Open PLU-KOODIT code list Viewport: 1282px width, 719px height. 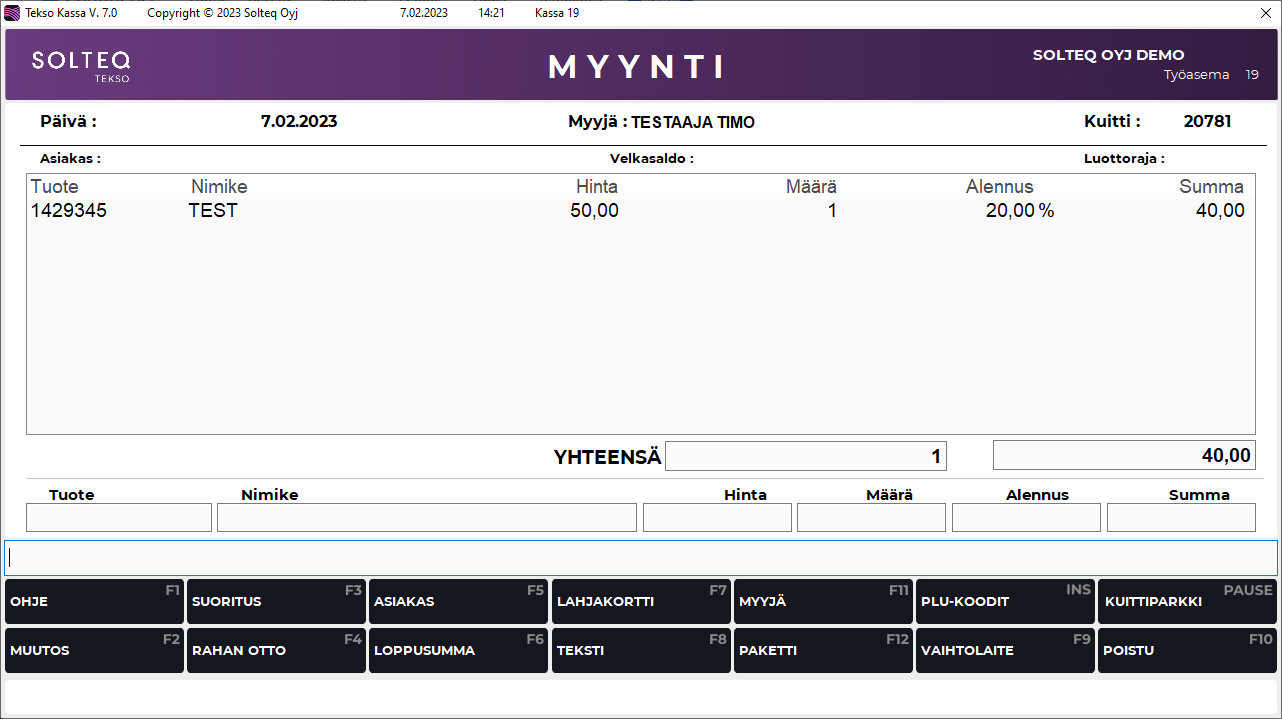[x=1004, y=602]
